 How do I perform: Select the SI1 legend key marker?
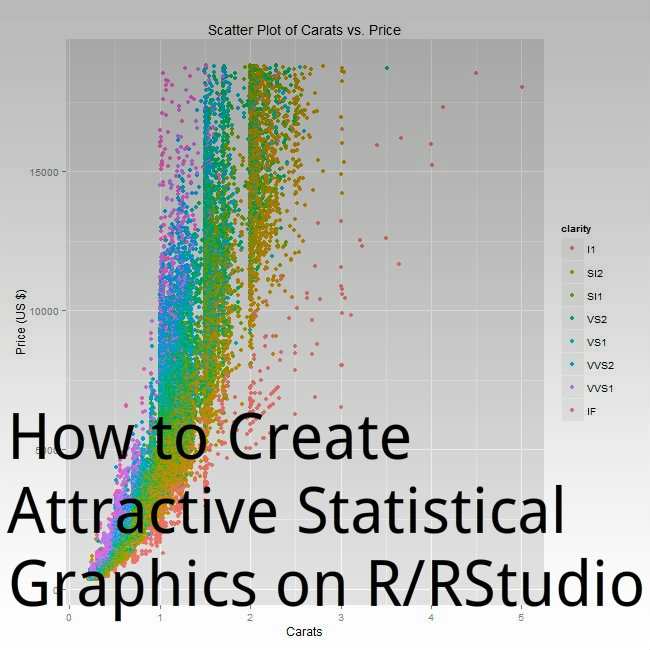[572, 295]
